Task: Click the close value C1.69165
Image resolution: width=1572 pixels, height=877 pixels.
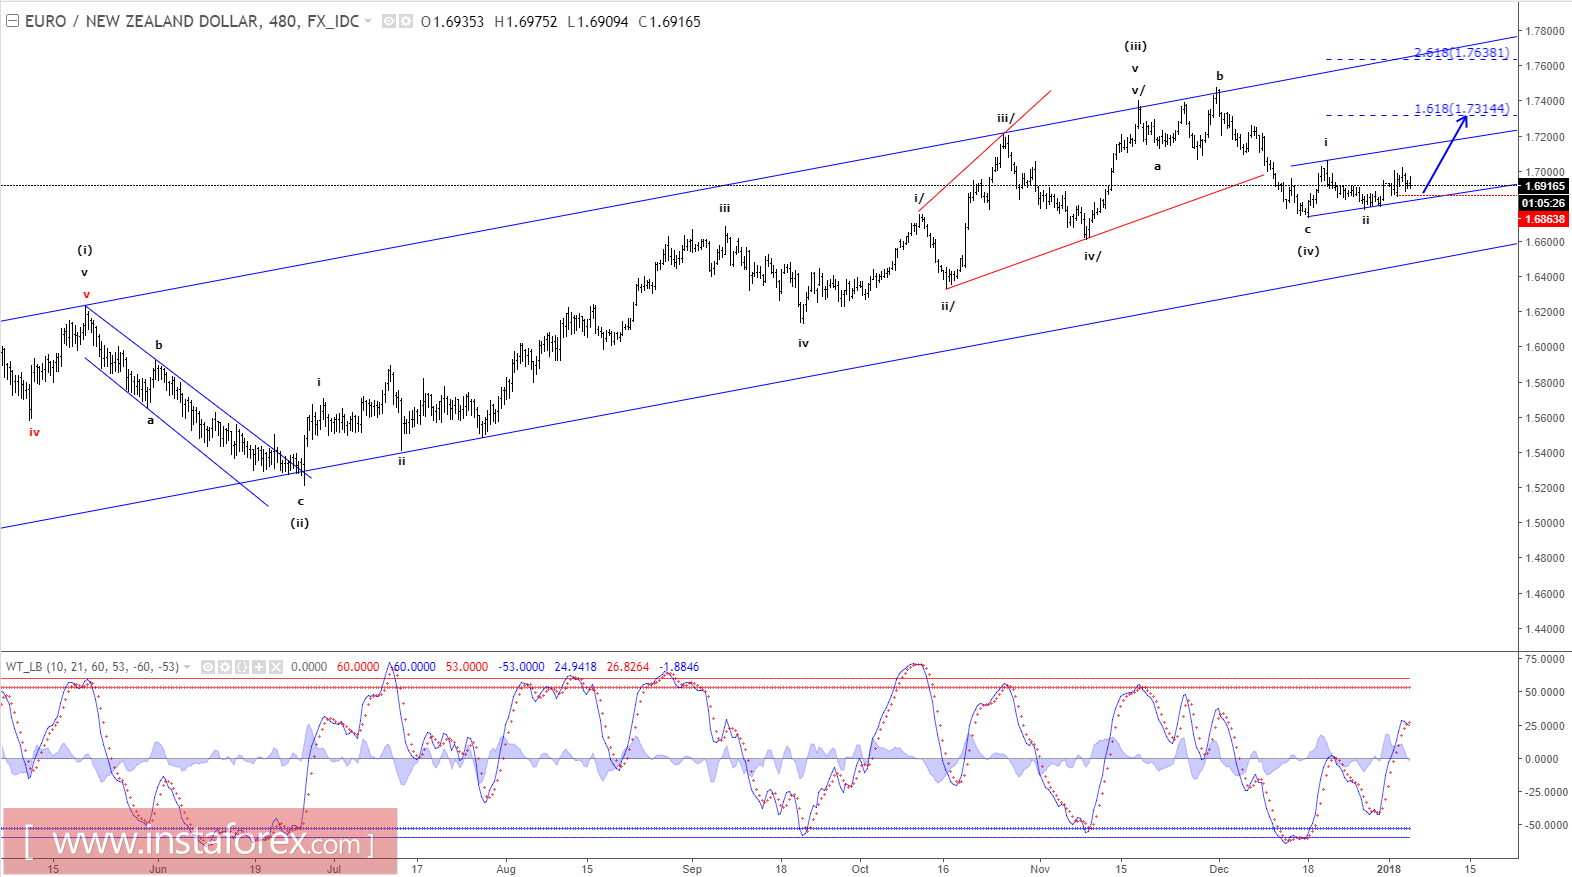Action: click(670, 21)
